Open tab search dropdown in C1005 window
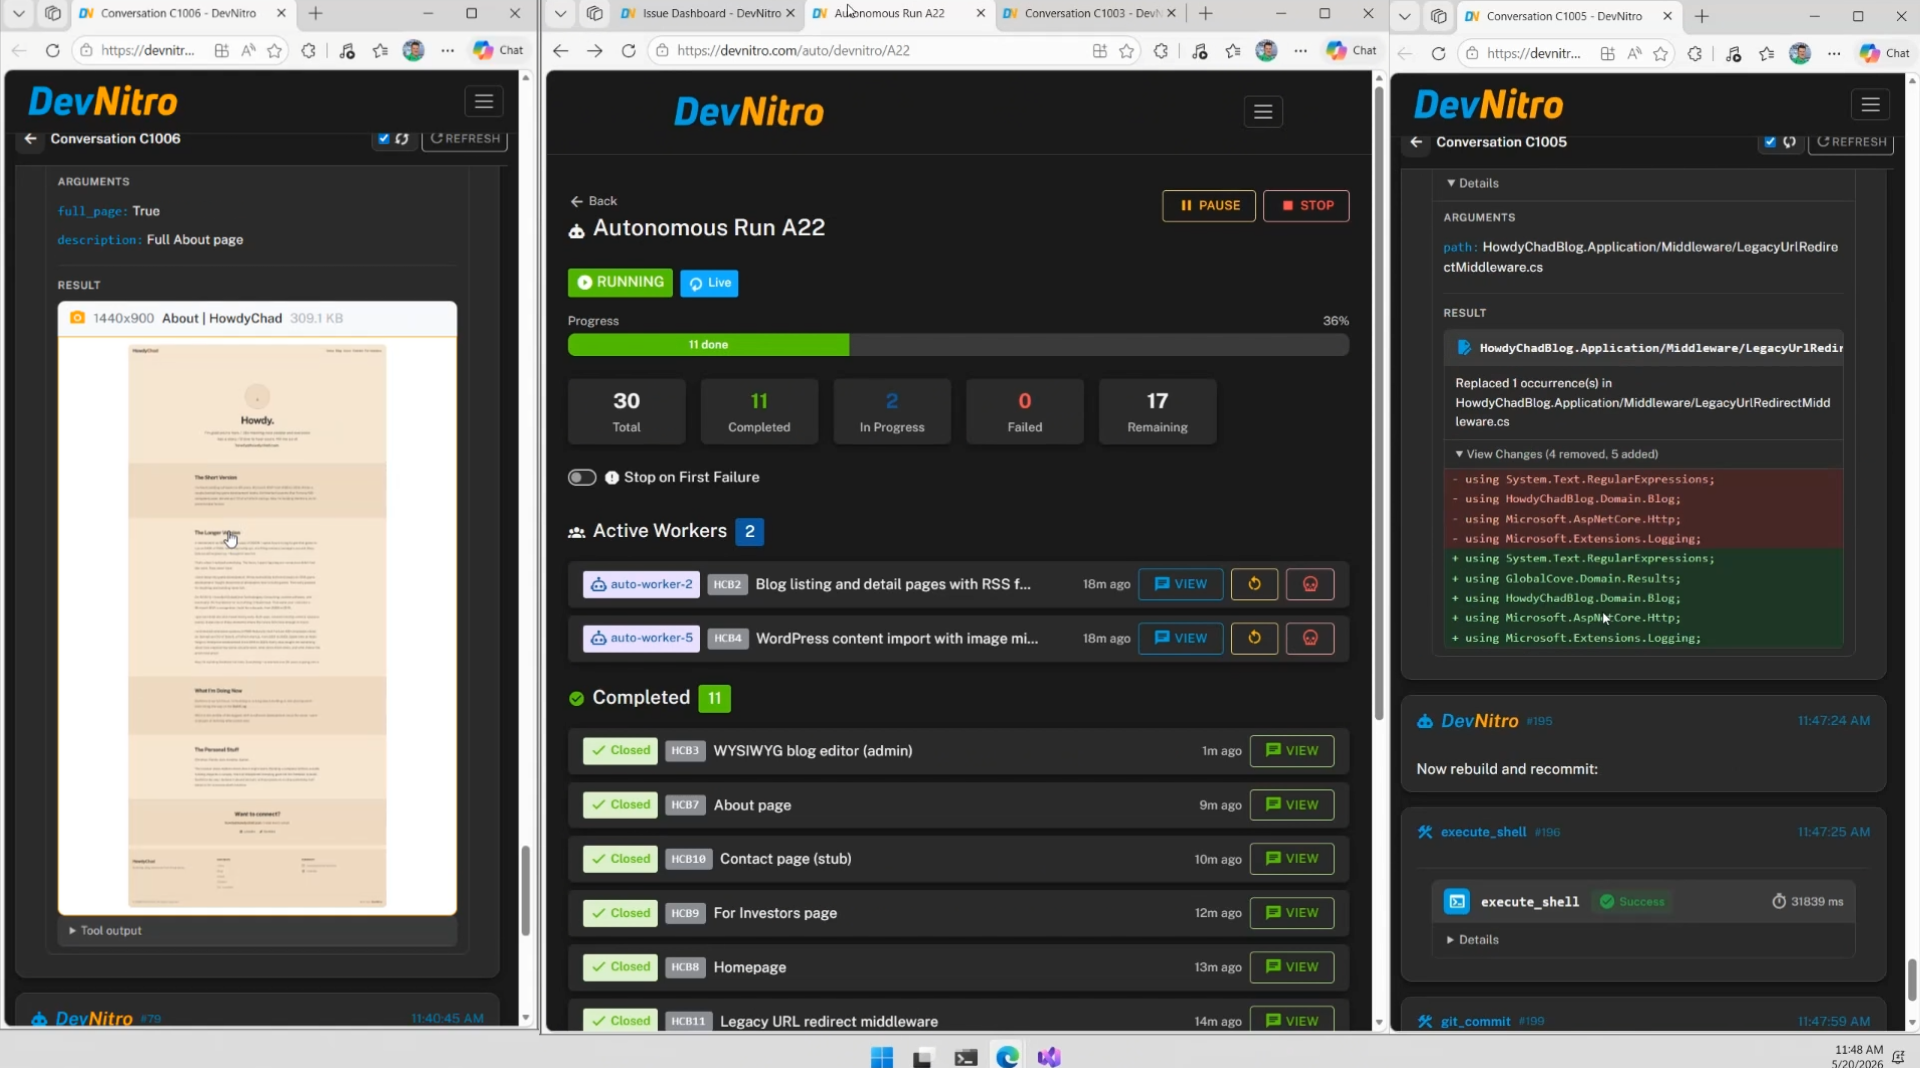The width and height of the screenshot is (1920, 1068). pos(1404,16)
